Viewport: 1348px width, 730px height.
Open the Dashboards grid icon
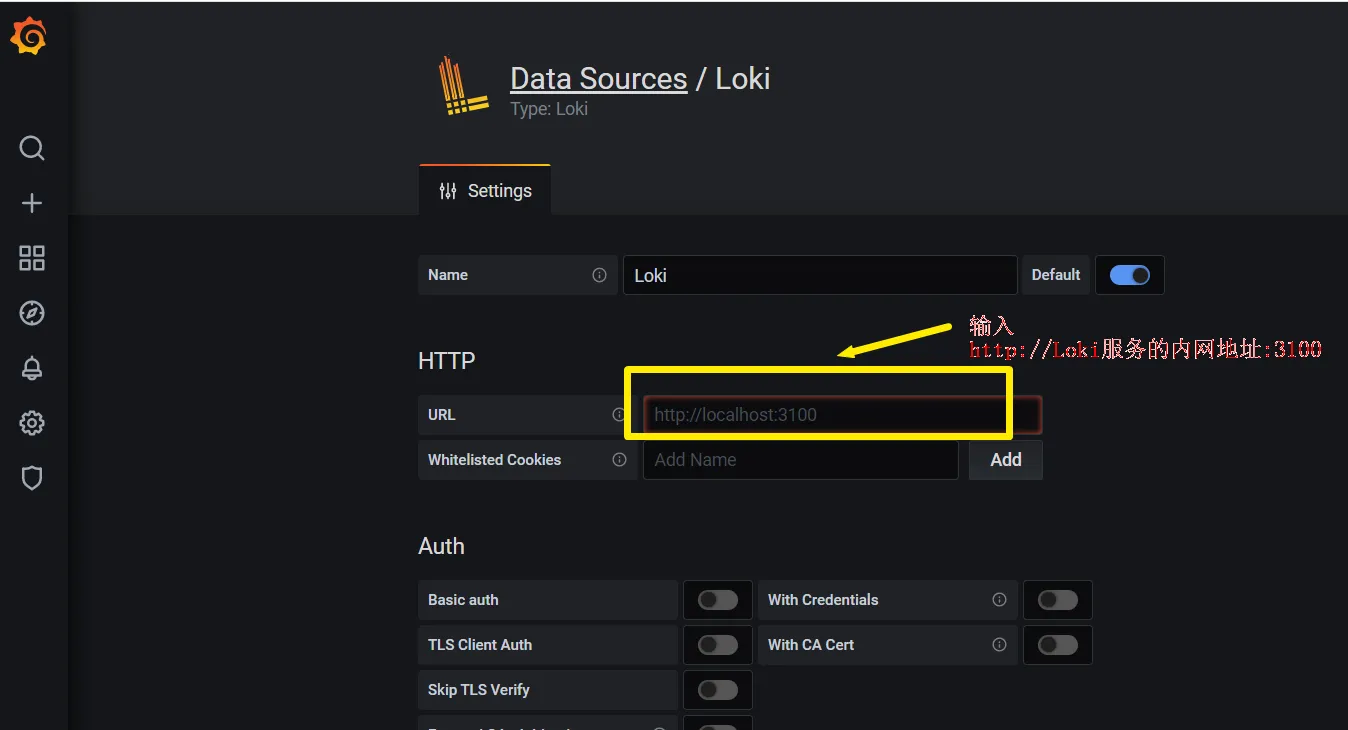tap(32, 258)
